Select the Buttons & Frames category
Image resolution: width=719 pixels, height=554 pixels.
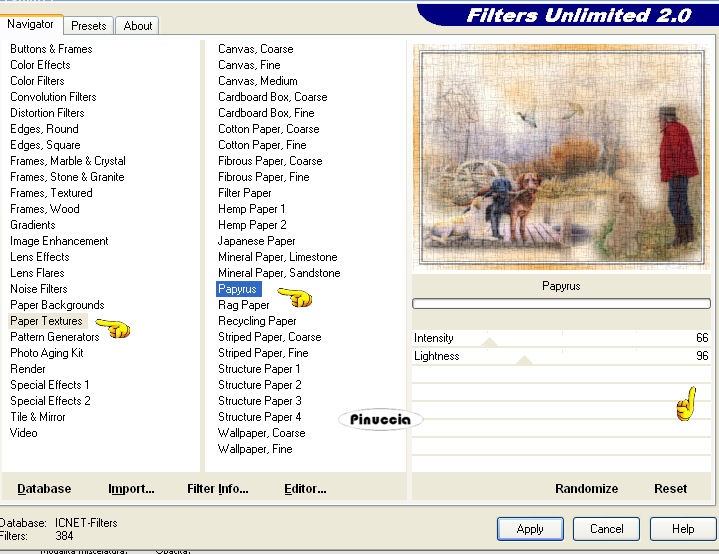(51, 49)
